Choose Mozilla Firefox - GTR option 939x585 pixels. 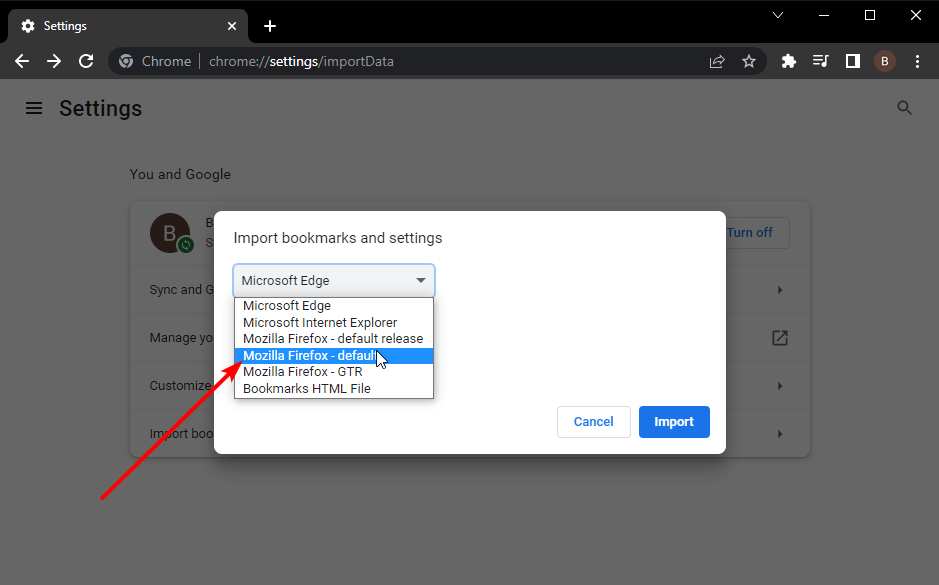tap(334, 372)
